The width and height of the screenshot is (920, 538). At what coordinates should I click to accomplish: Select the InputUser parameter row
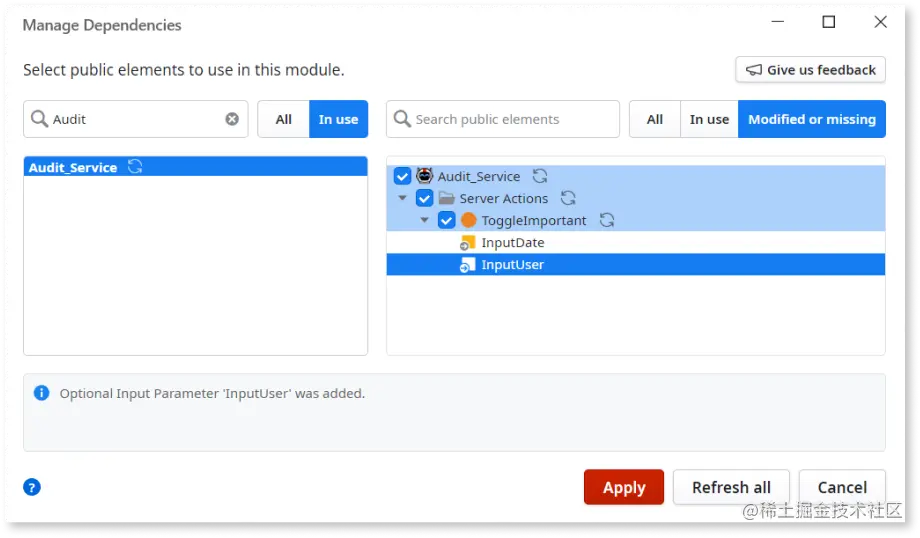tap(636, 265)
